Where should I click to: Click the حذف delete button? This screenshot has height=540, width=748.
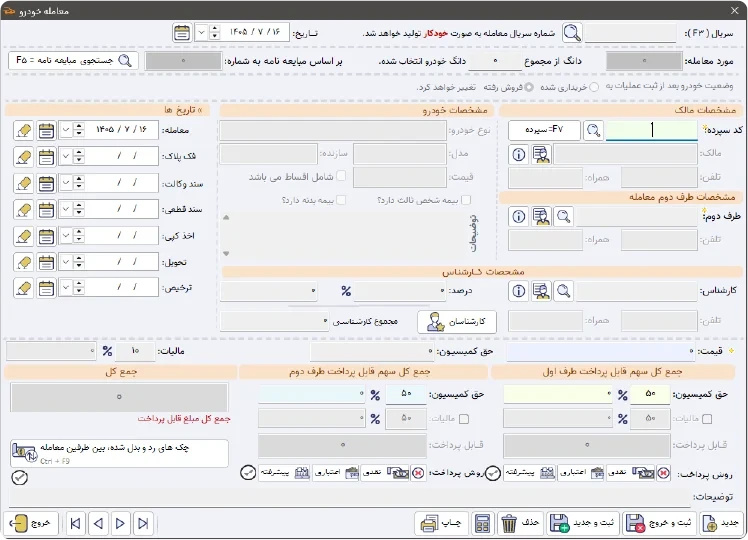(x=520, y=524)
